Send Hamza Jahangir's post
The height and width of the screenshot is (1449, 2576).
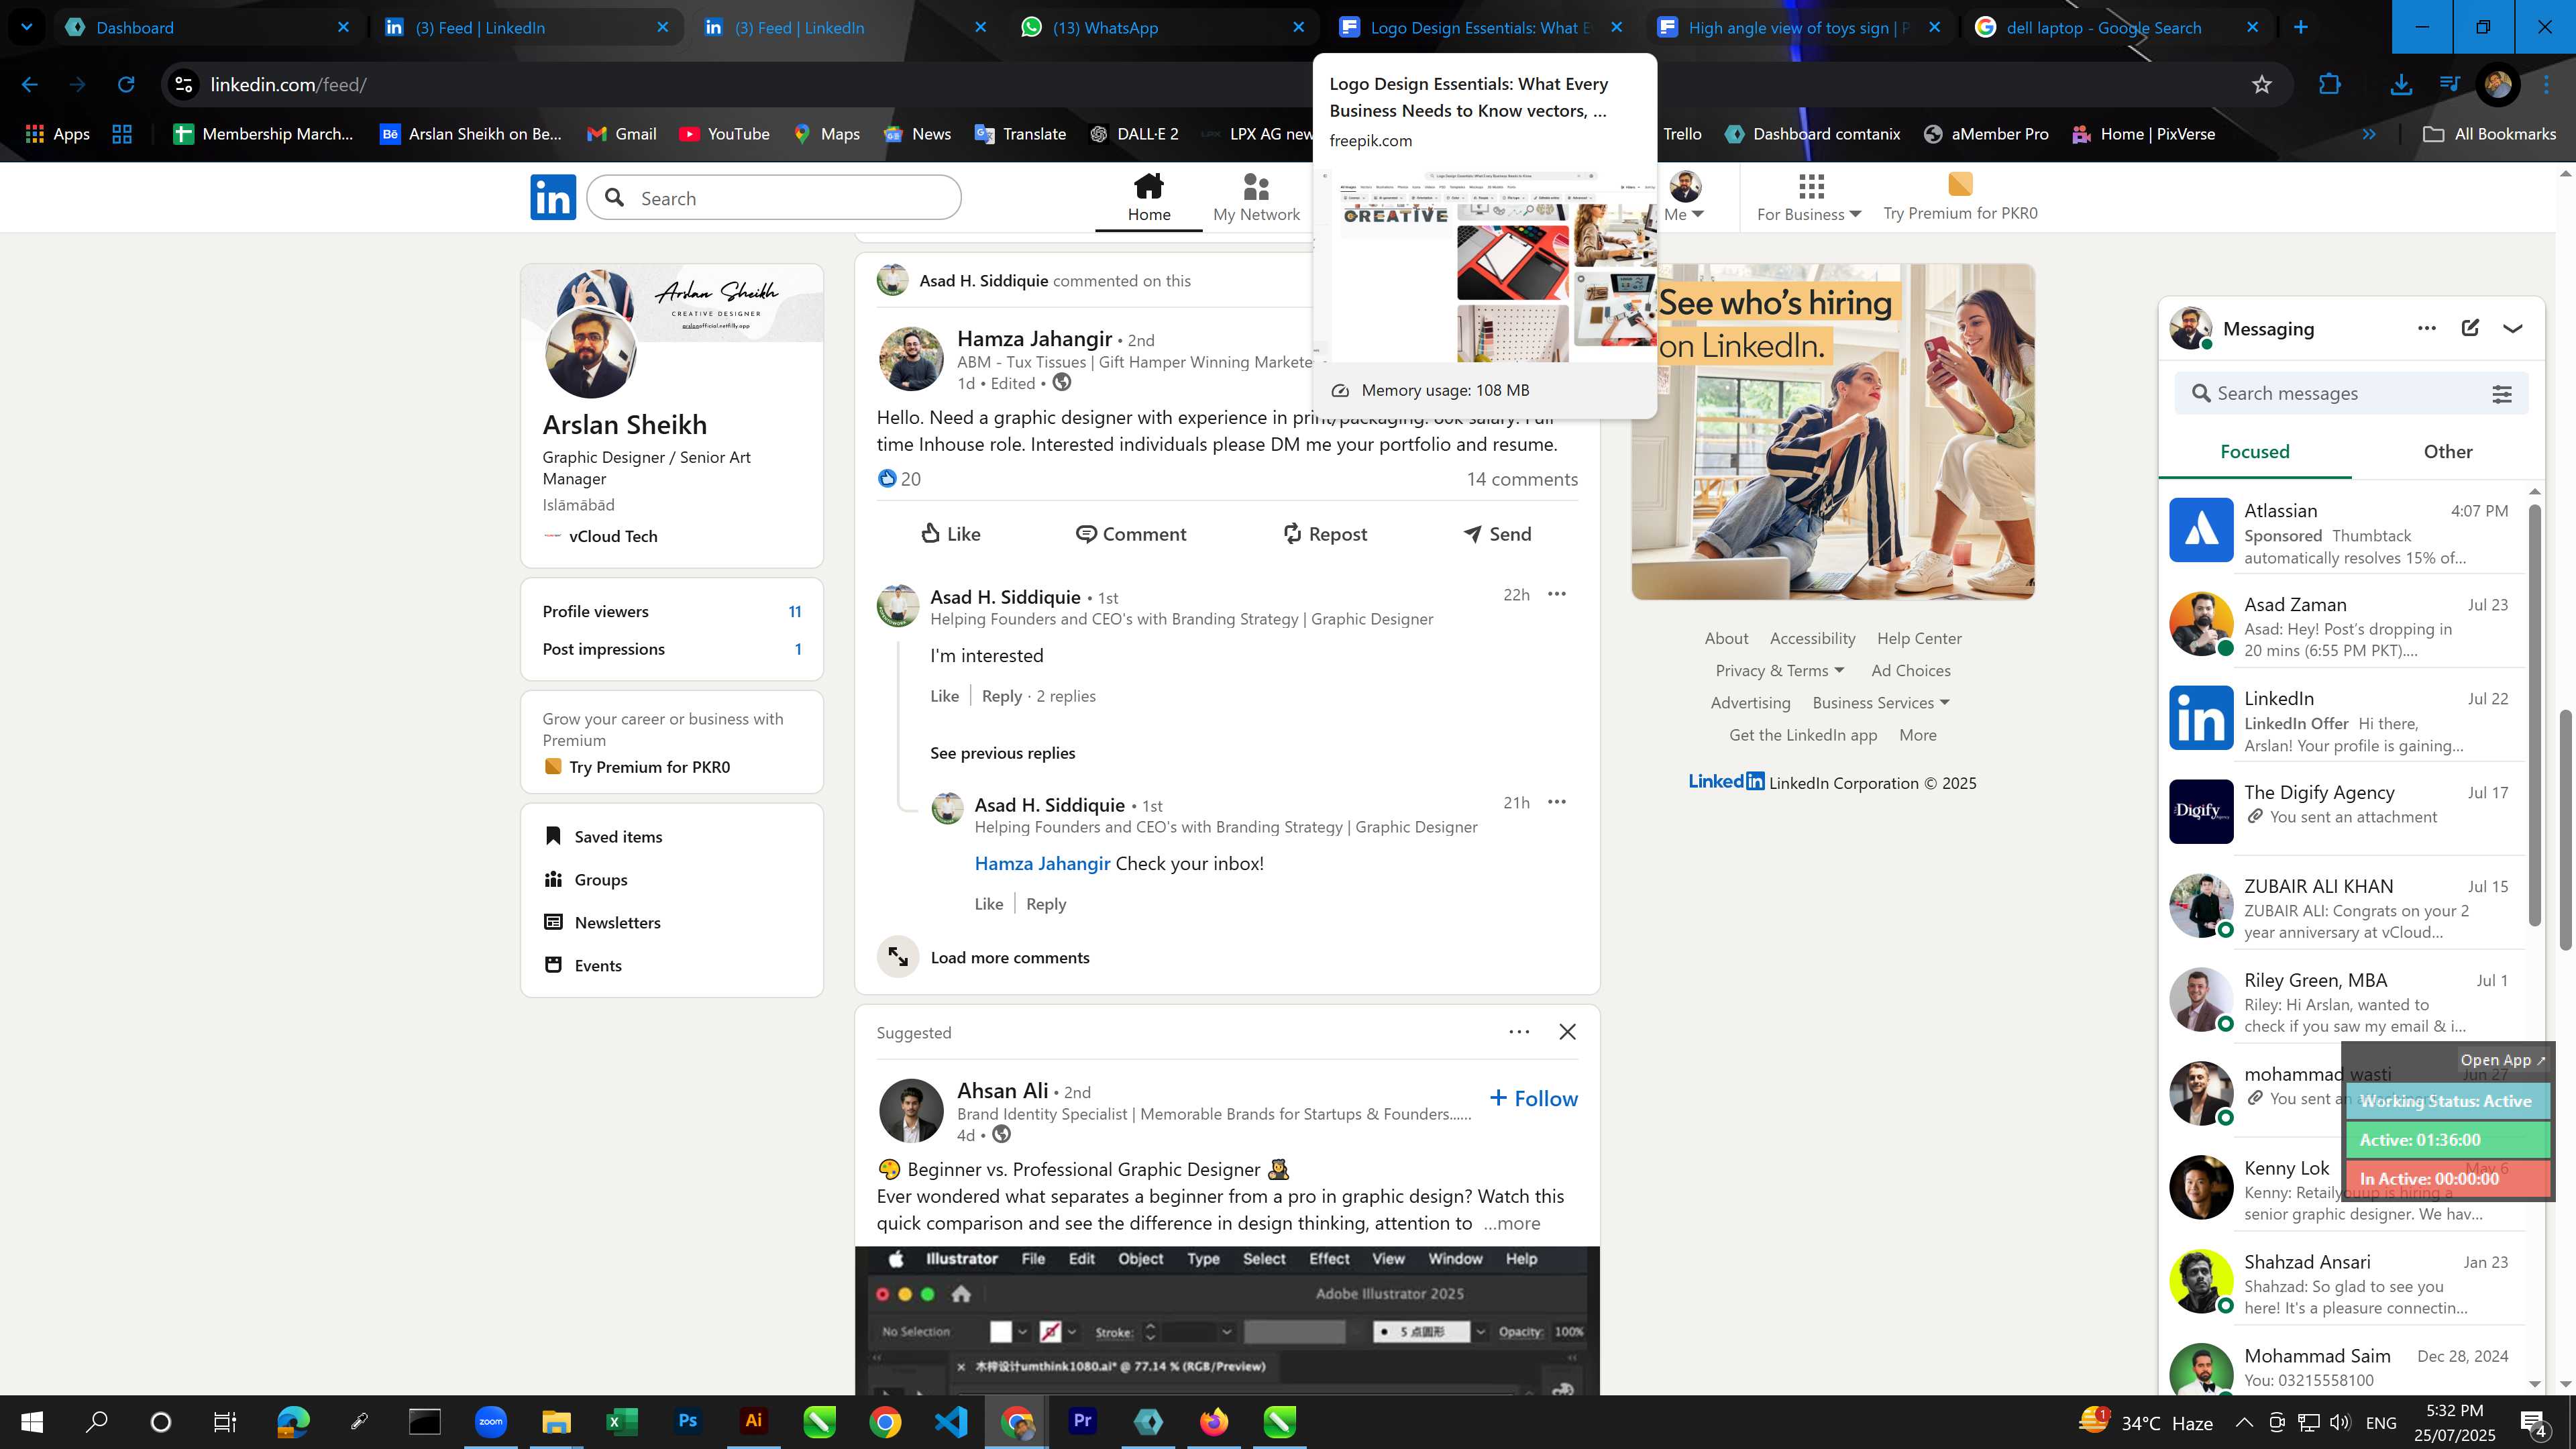coord(1497,534)
